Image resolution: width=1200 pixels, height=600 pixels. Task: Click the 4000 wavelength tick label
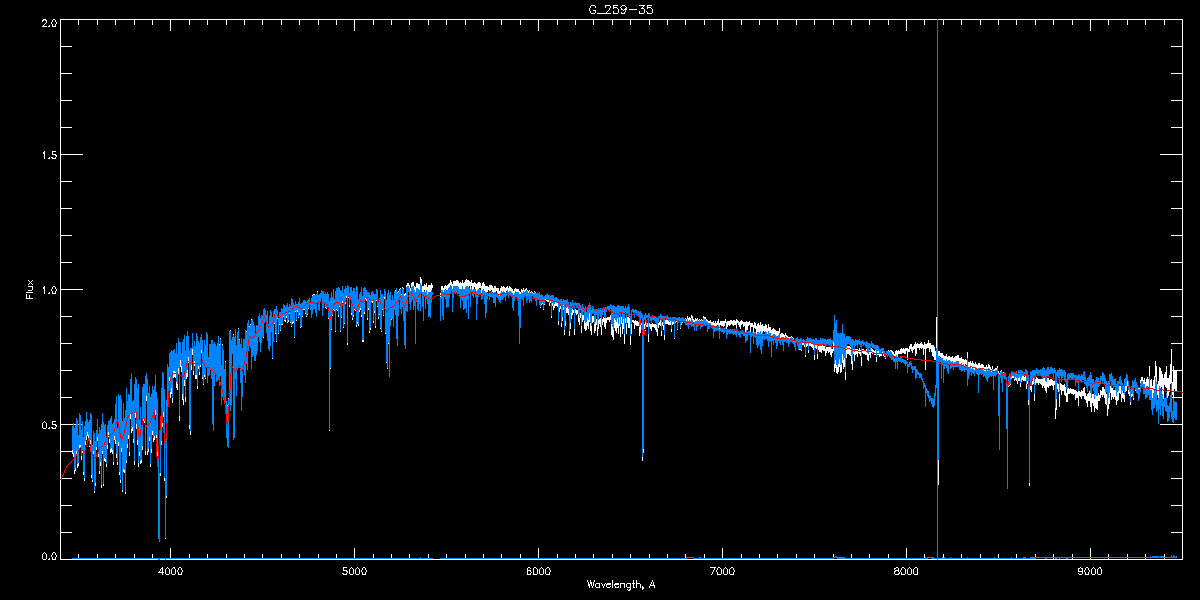(170, 572)
